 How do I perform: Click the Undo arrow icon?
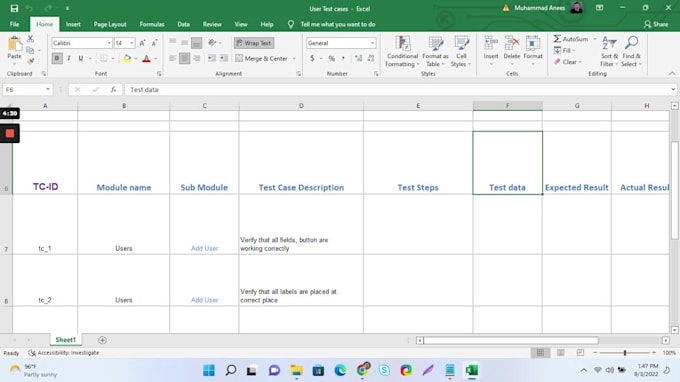pyautogui.click(x=29, y=8)
